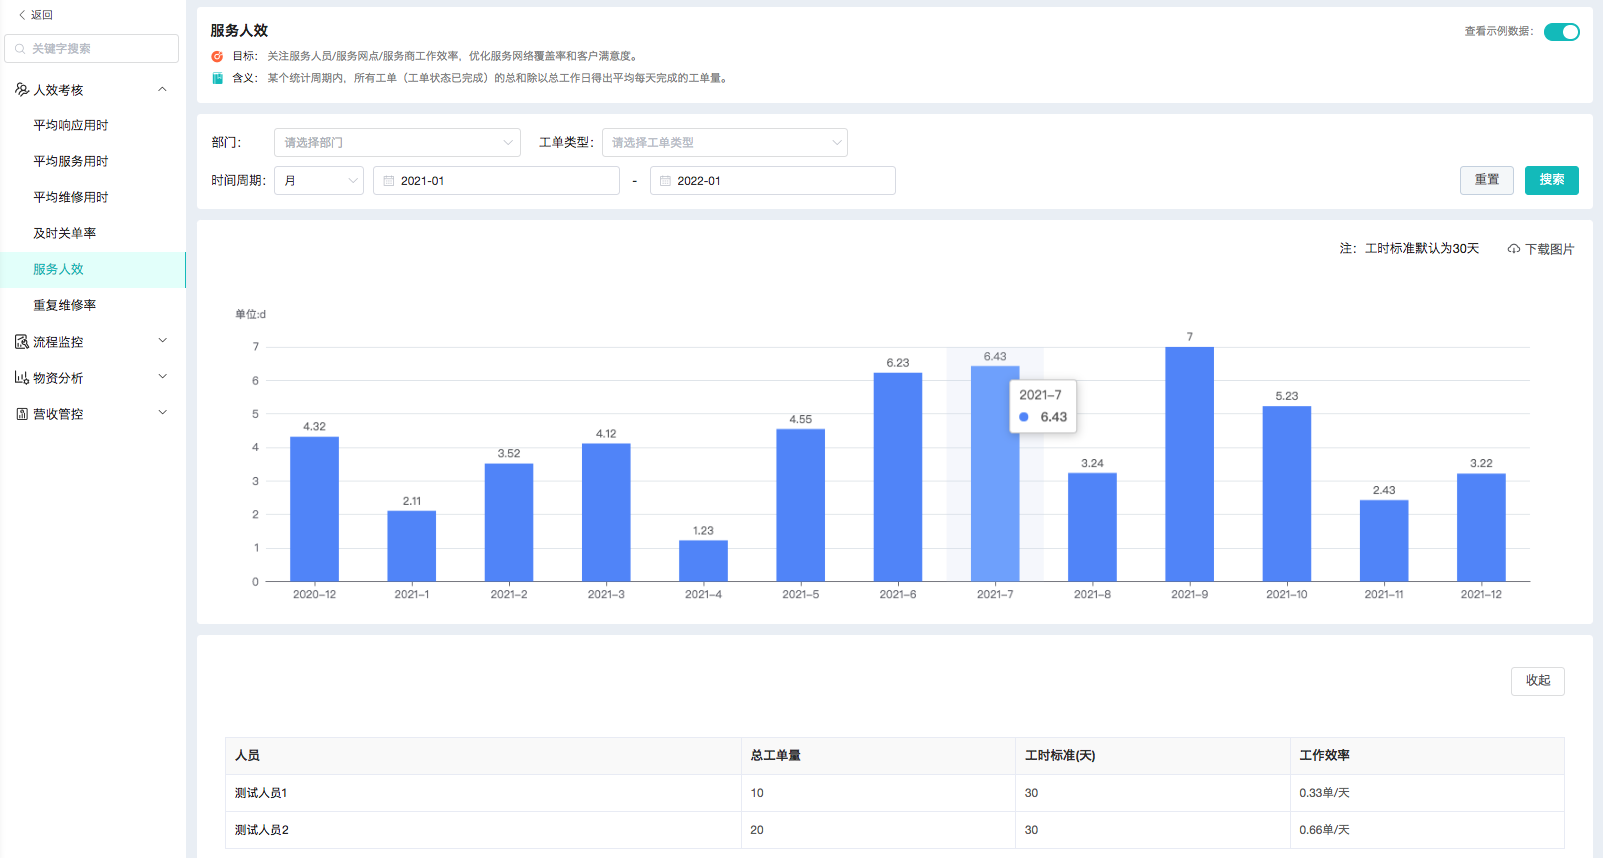Screen dimensions: 1603x858
Task: Click the 搜索 button
Action: click(x=1552, y=180)
